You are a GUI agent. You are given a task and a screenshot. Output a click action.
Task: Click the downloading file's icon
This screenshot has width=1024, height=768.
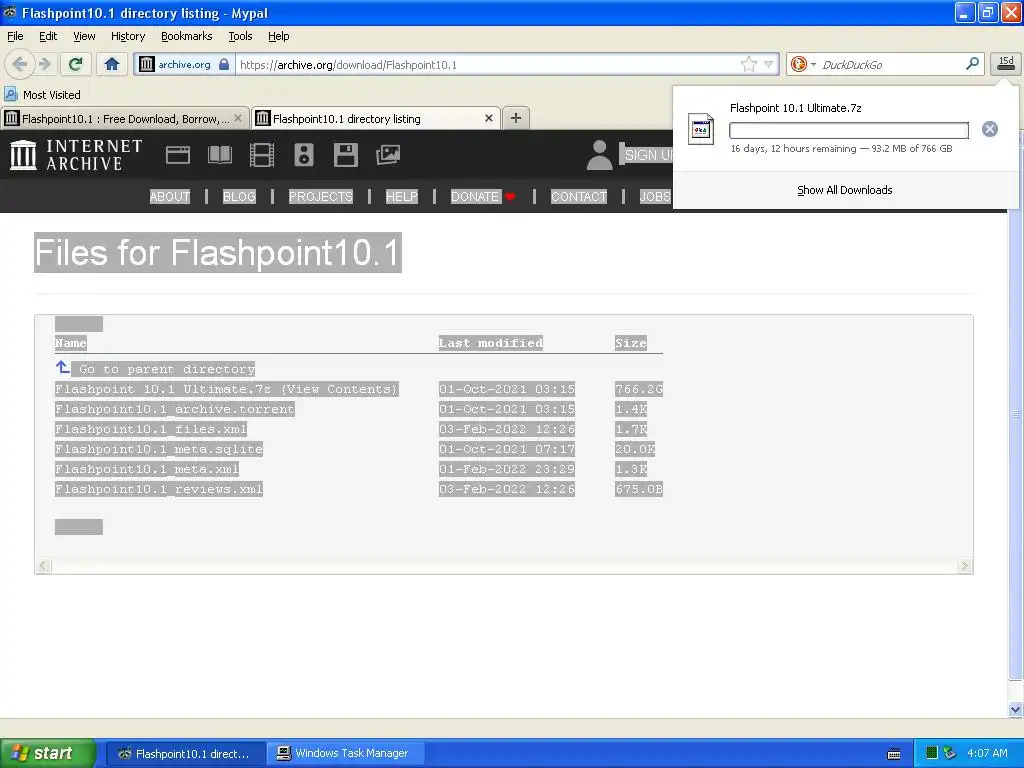[x=701, y=129]
